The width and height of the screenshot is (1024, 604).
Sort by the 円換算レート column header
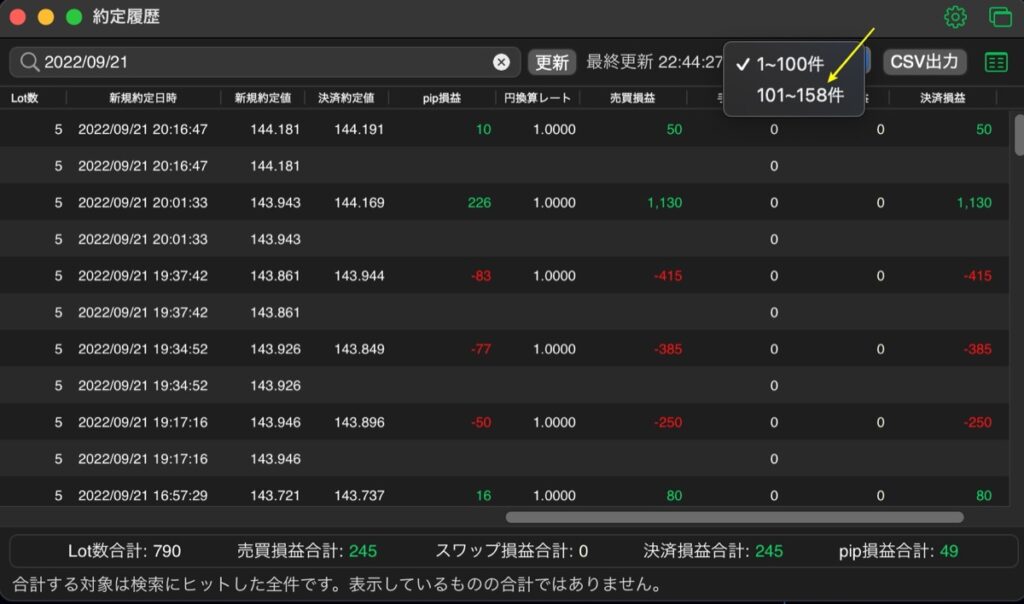[x=537, y=98]
